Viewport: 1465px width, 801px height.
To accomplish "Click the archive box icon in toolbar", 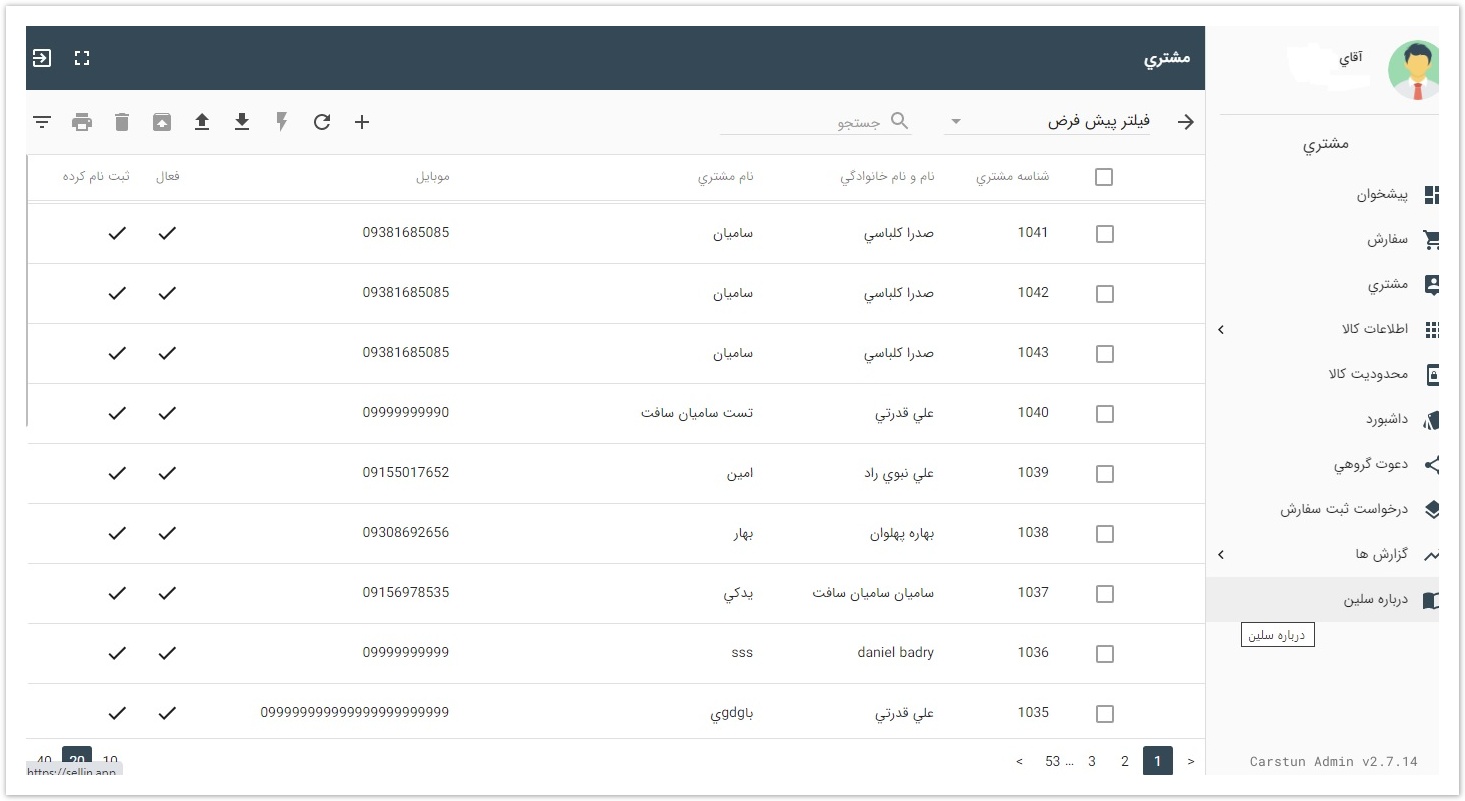I will point(162,122).
